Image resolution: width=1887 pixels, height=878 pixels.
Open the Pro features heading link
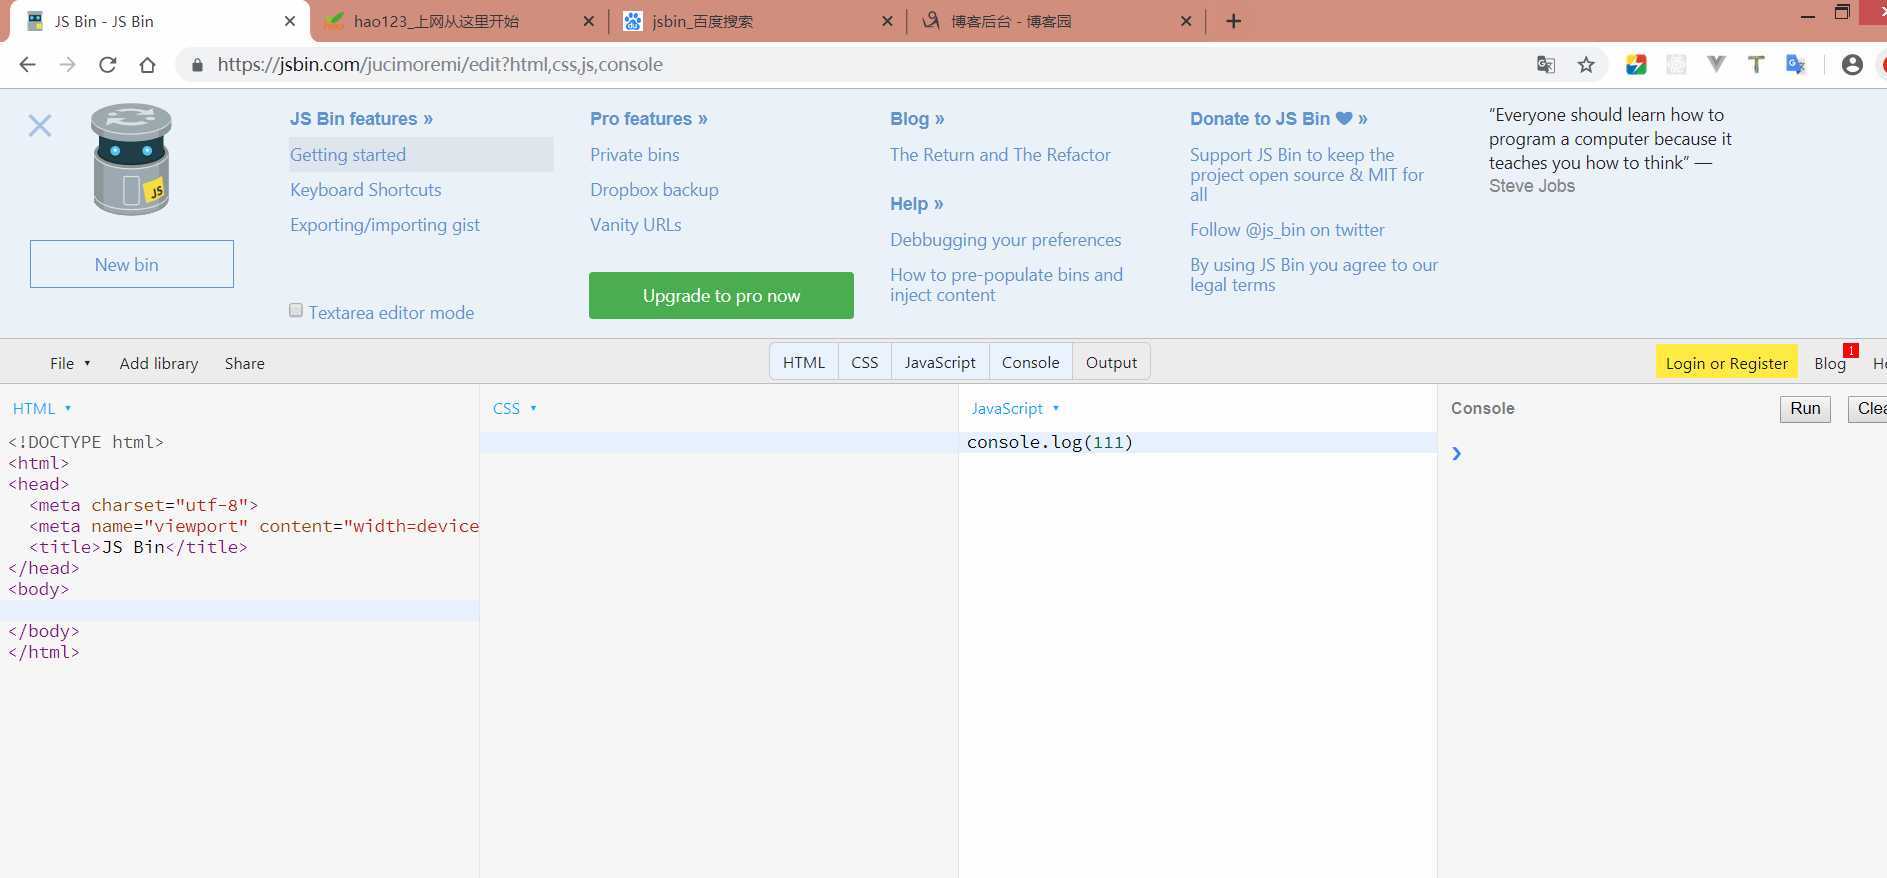[649, 119]
